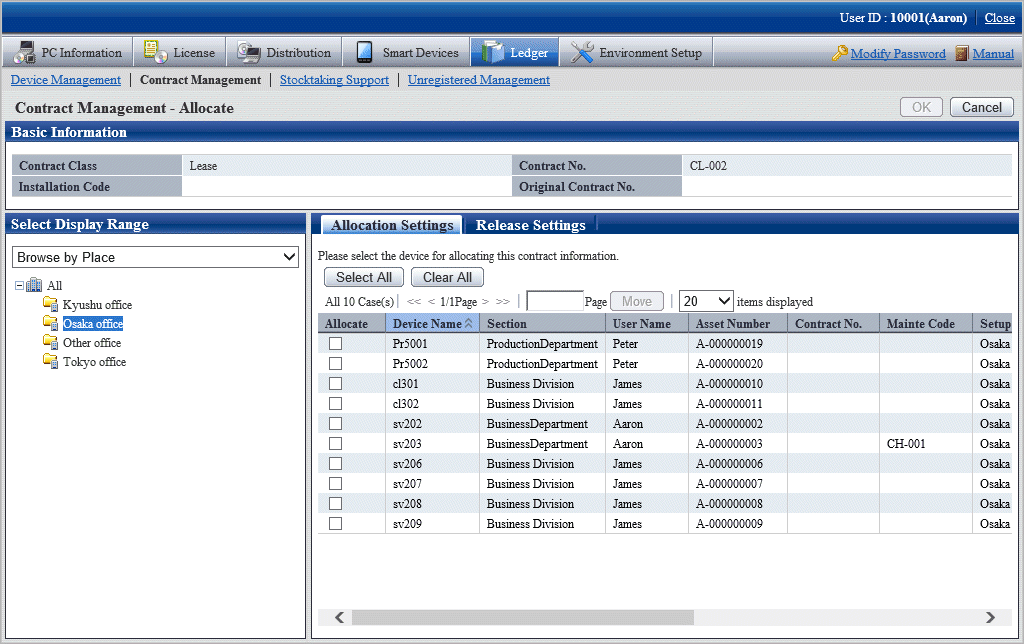Open the Stocktaking Support menu
The width and height of the screenshot is (1024, 644).
[x=334, y=80]
